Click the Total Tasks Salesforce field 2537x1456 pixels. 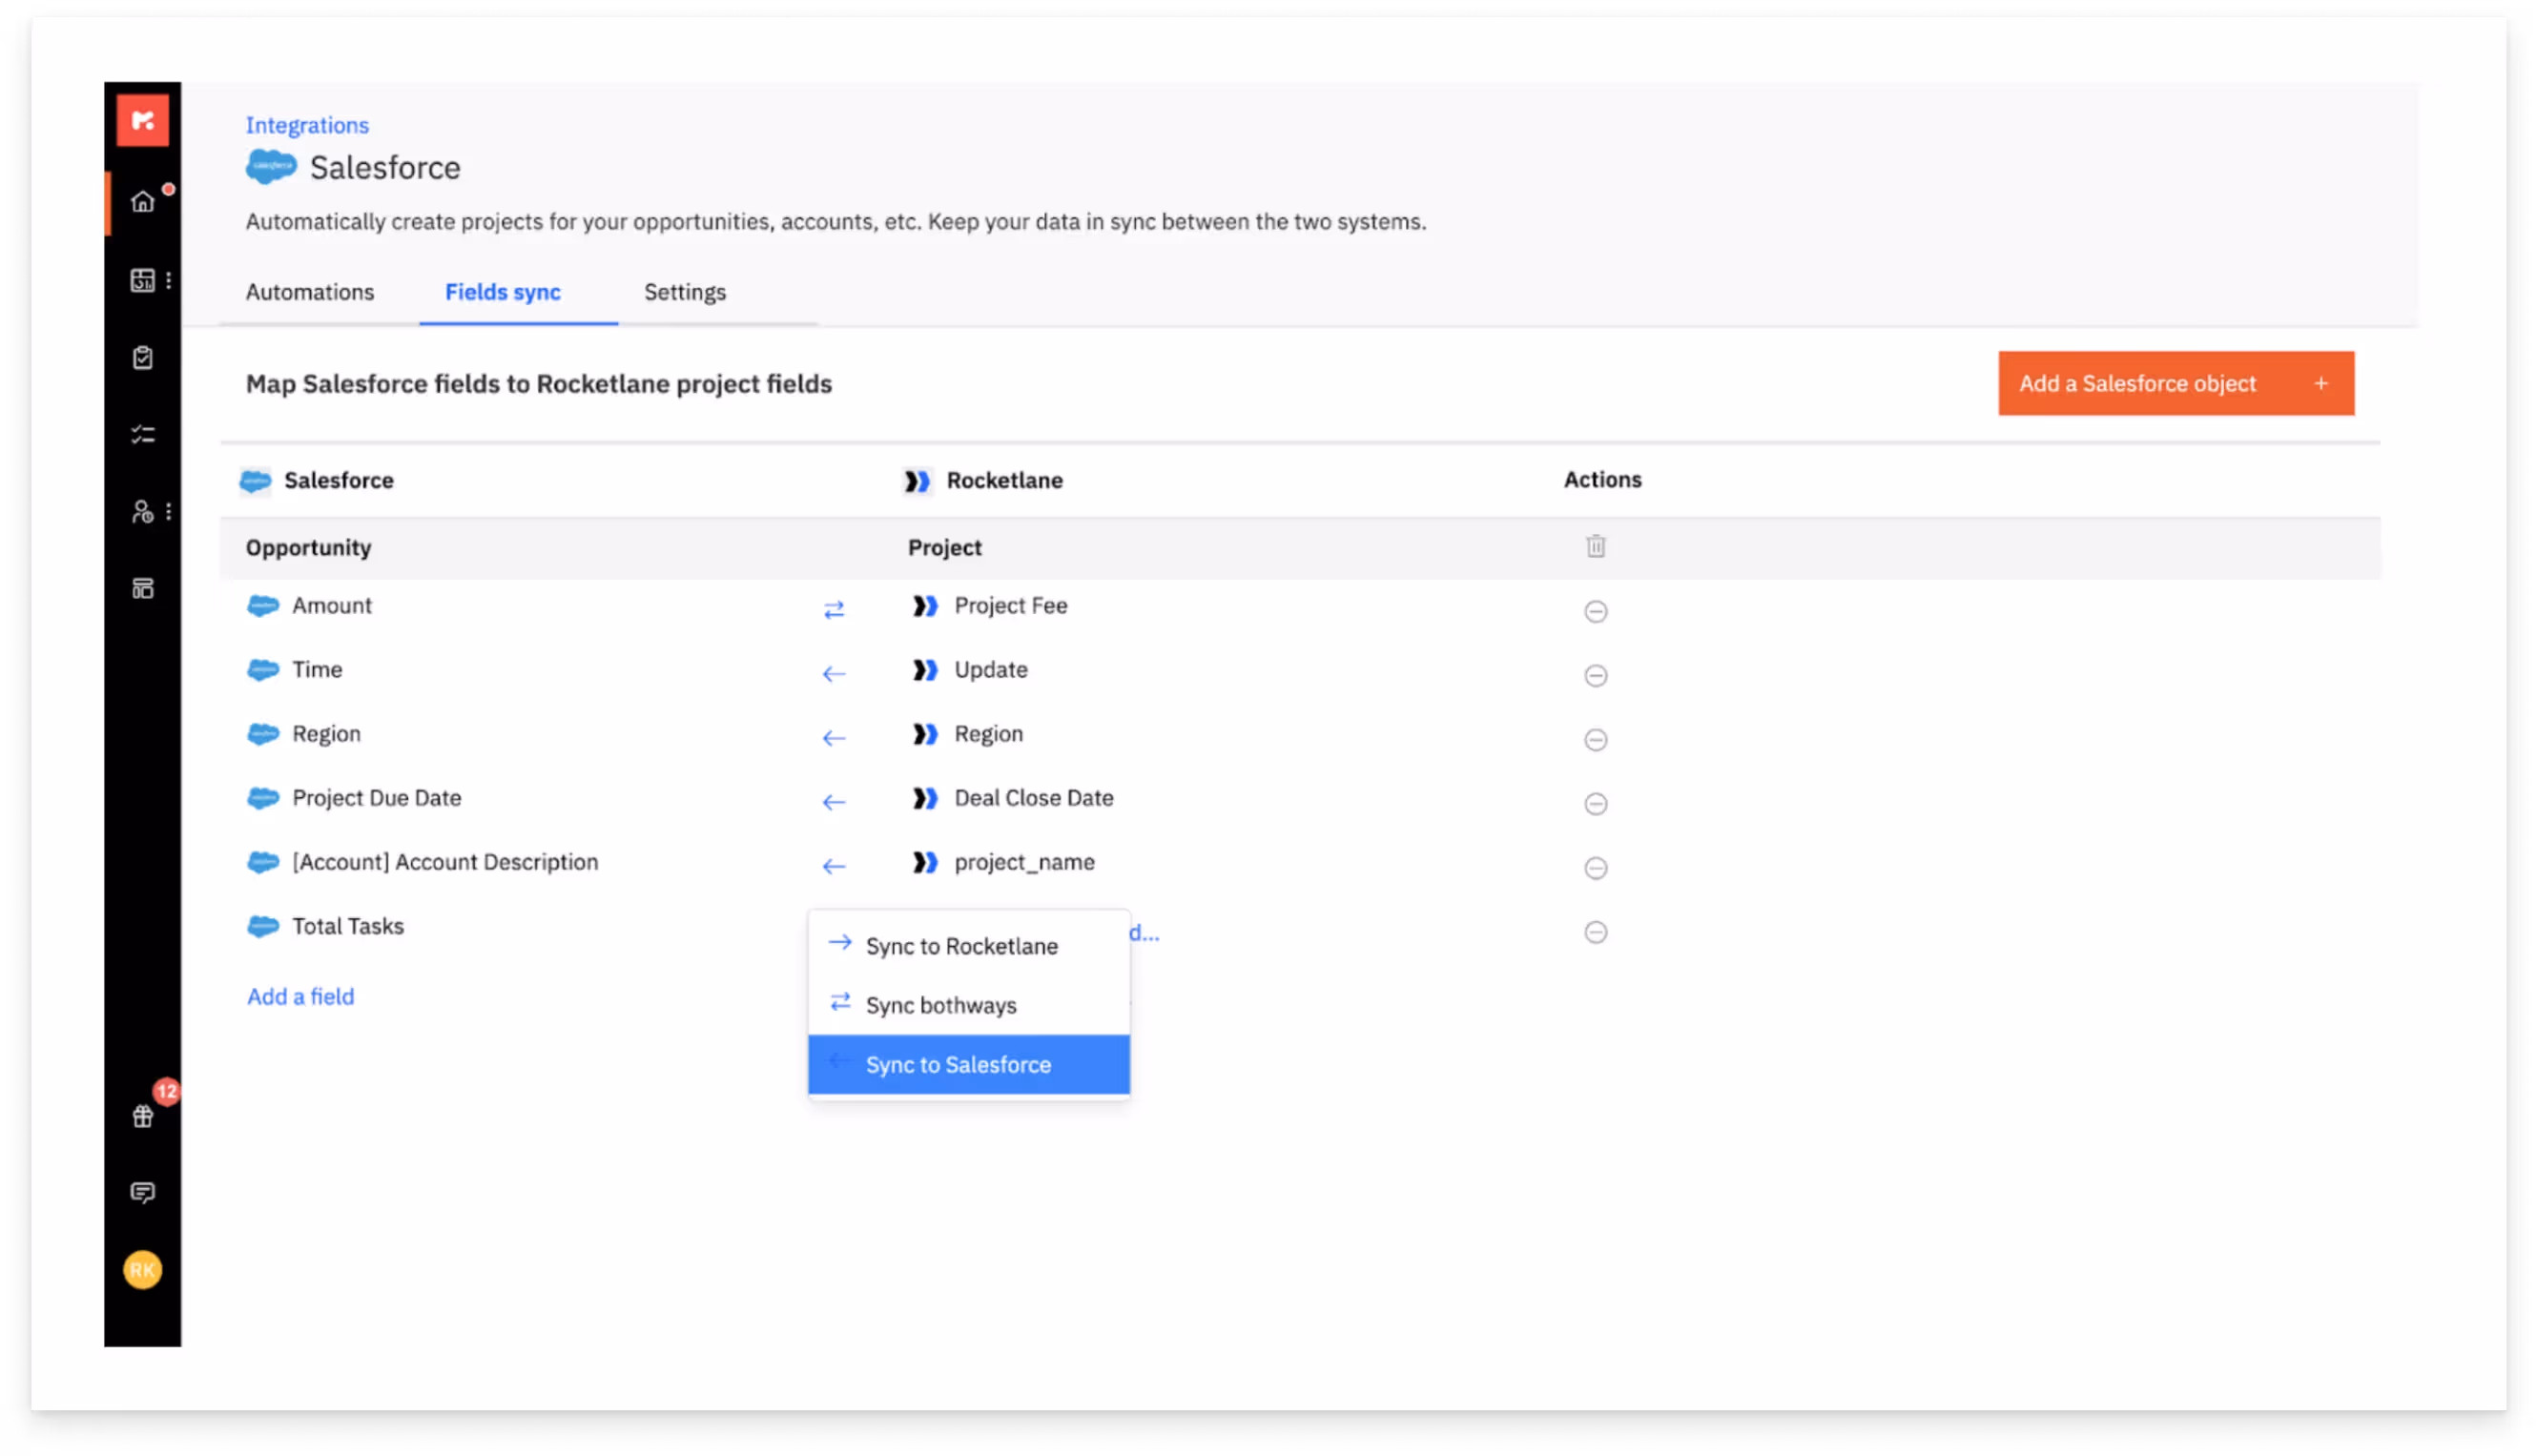click(347, 926)
